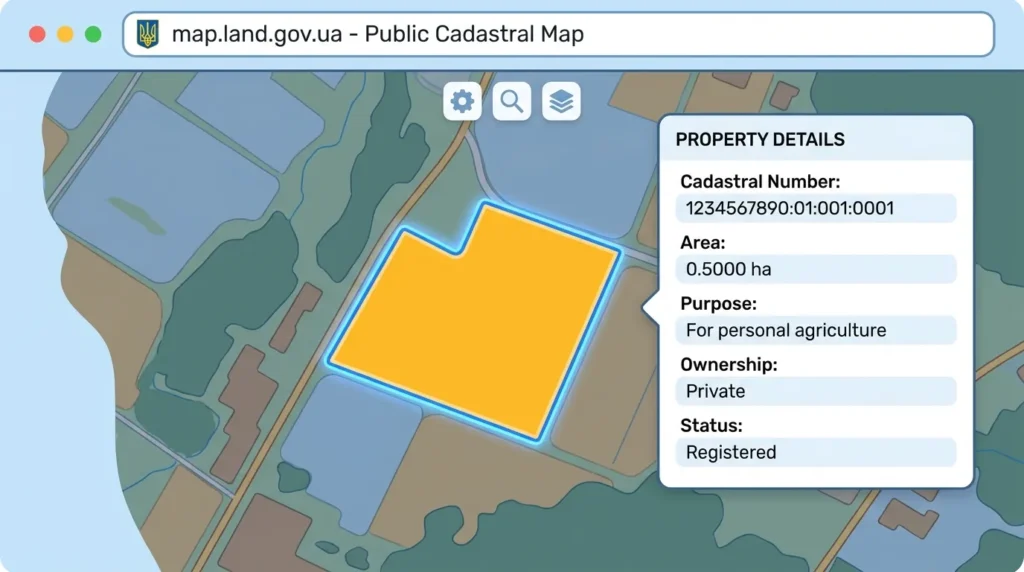Click the yellow minimize window button
The image size is (1024, 572).
tap(65, 34)
